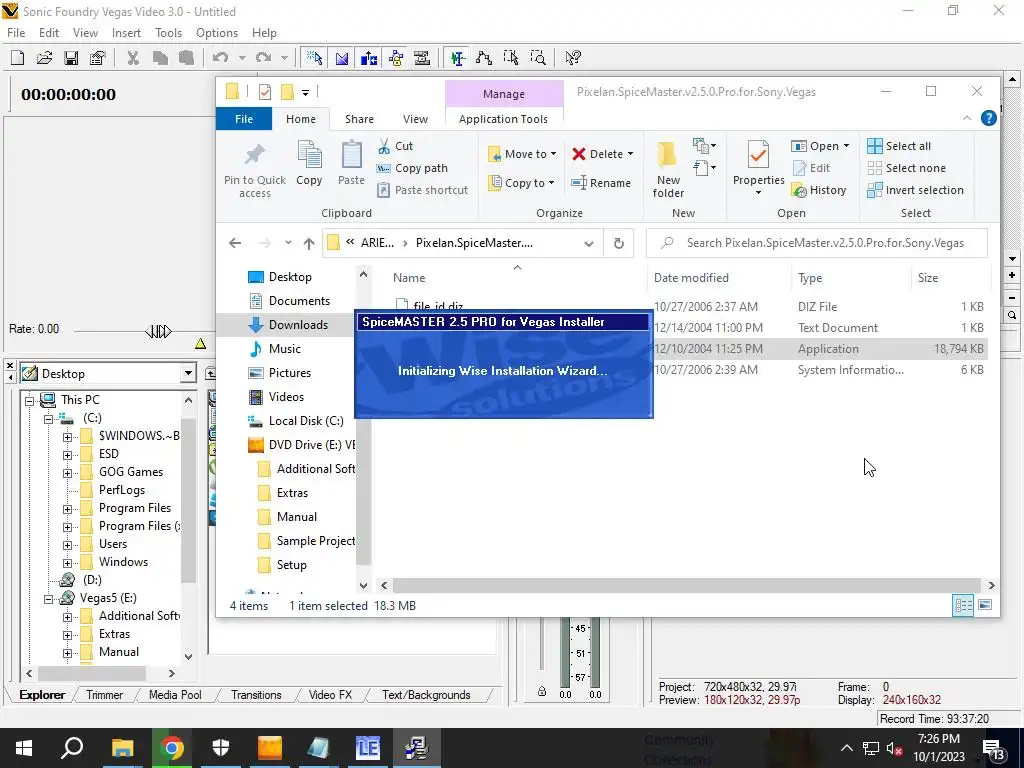1024x768 pixels.
Task: Open the Undo history dropdown arrow
Action: pos(242,58)
